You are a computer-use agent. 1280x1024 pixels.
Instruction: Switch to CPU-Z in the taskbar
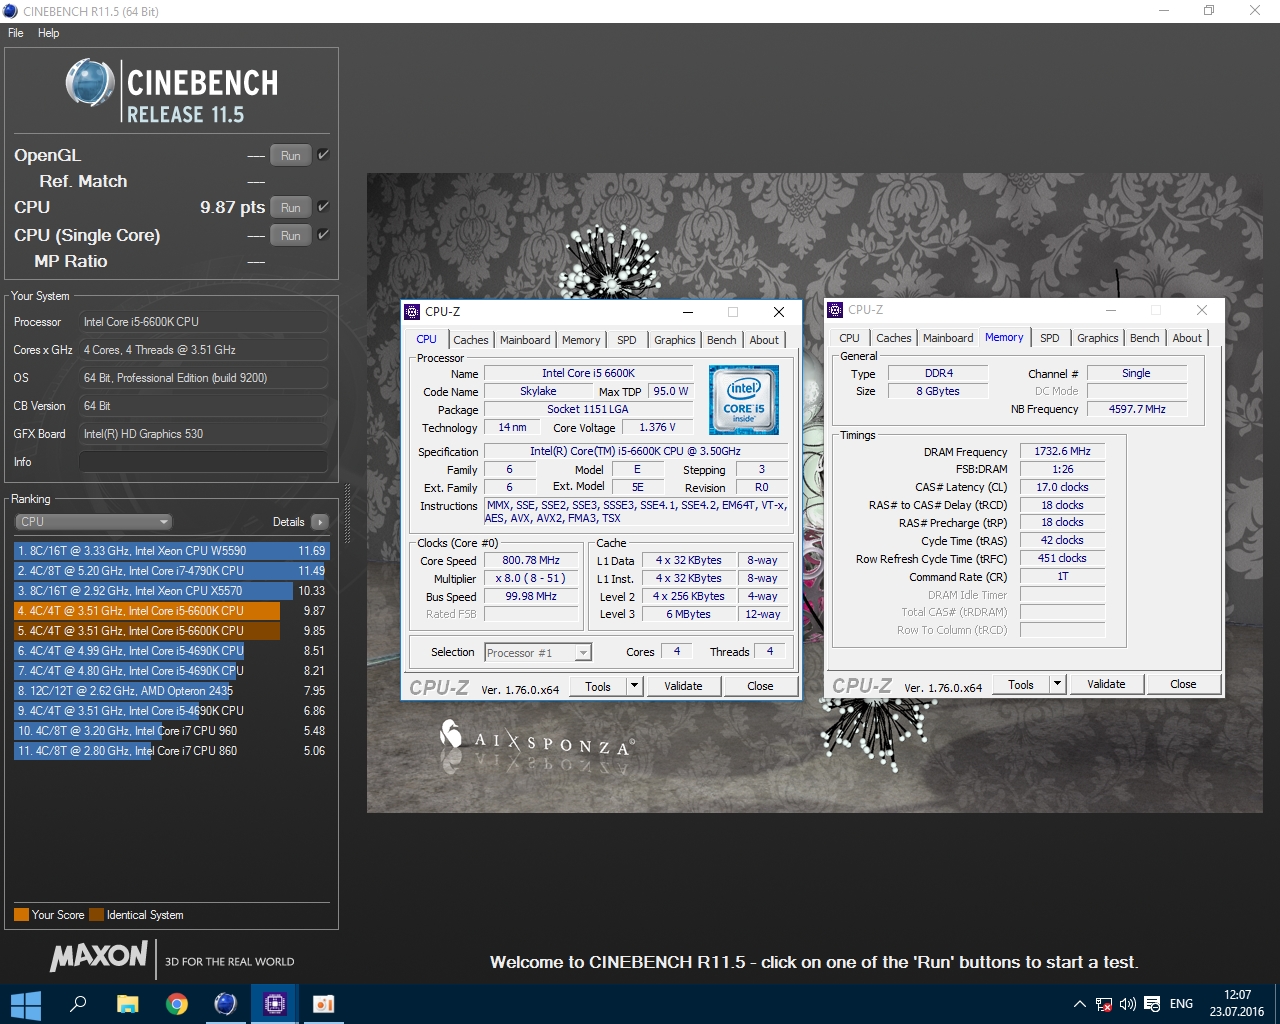point(275,1004)
